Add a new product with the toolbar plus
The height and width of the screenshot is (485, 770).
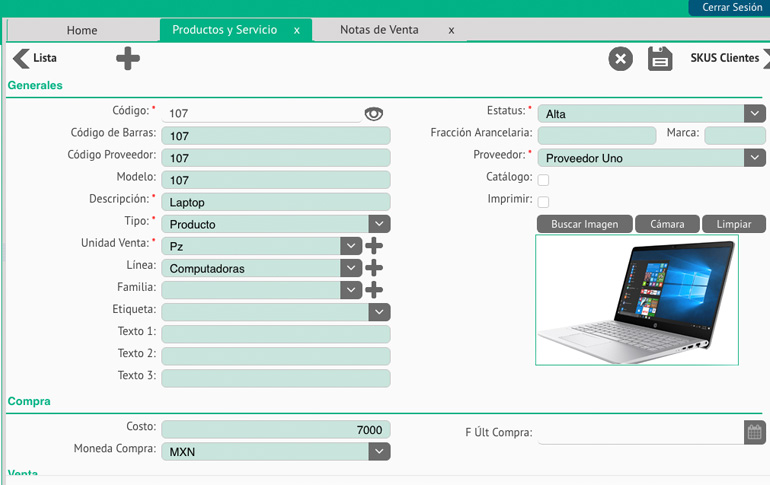click(128, 58)
